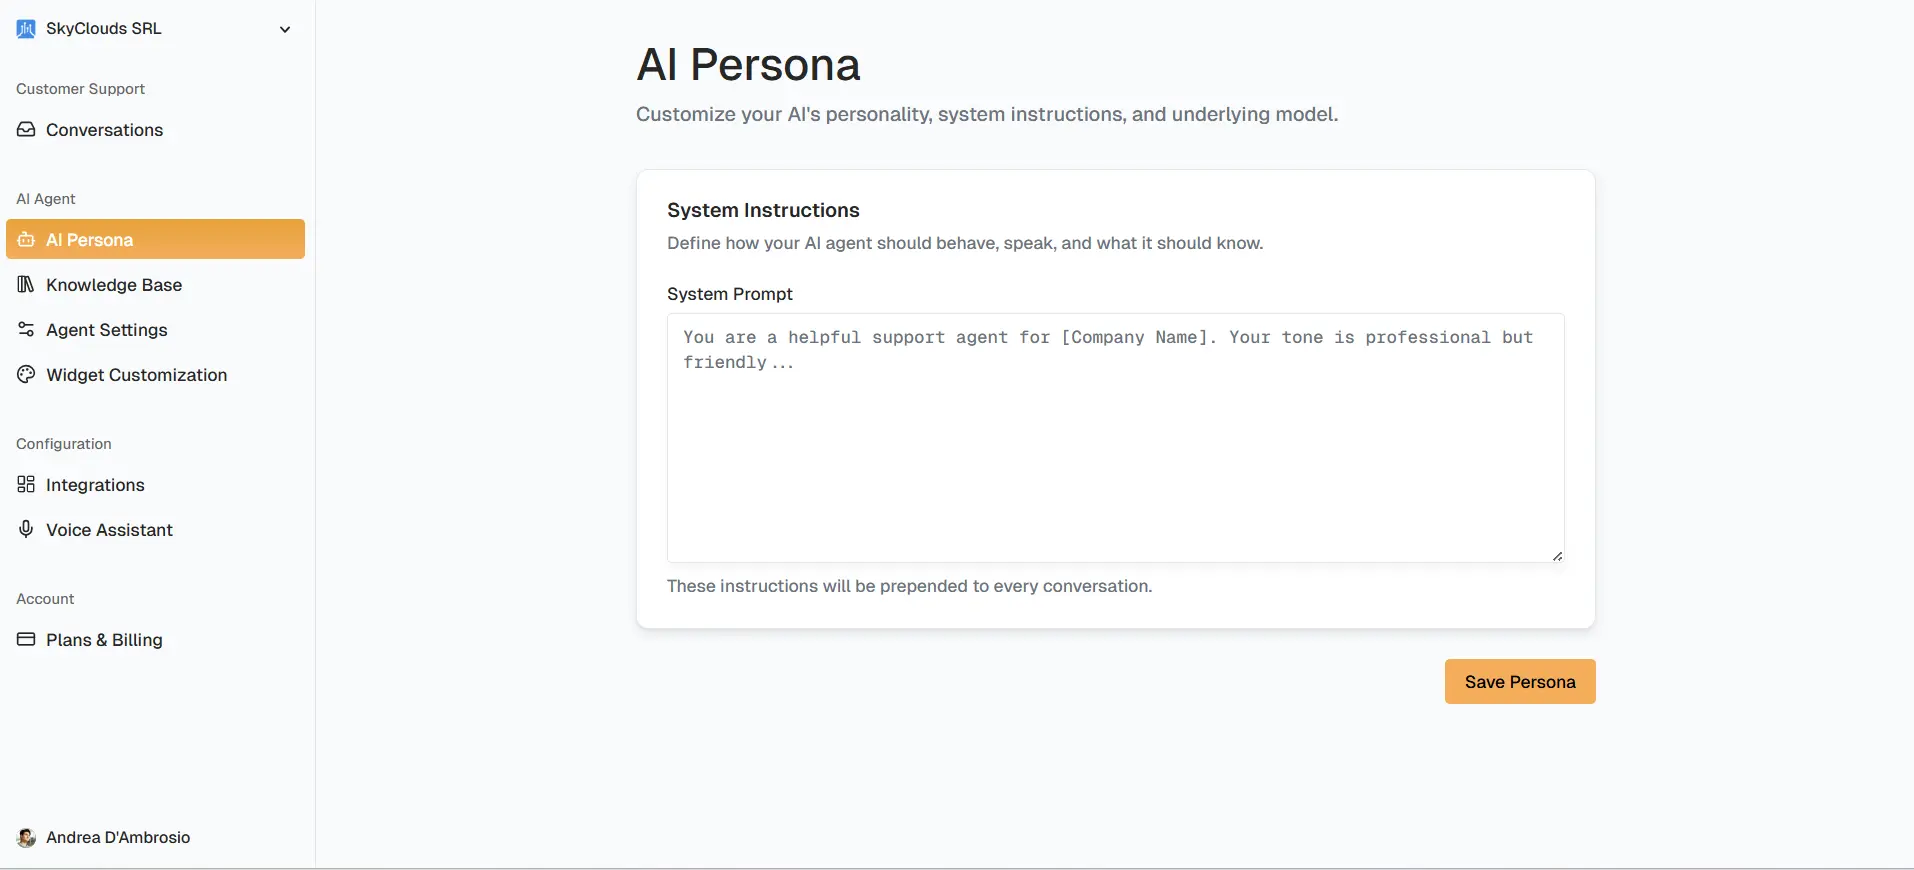Screen dimensions: 1914x870
Task: Expand the SkyClouds SRL workspace chevron
Action: [285, 30]
